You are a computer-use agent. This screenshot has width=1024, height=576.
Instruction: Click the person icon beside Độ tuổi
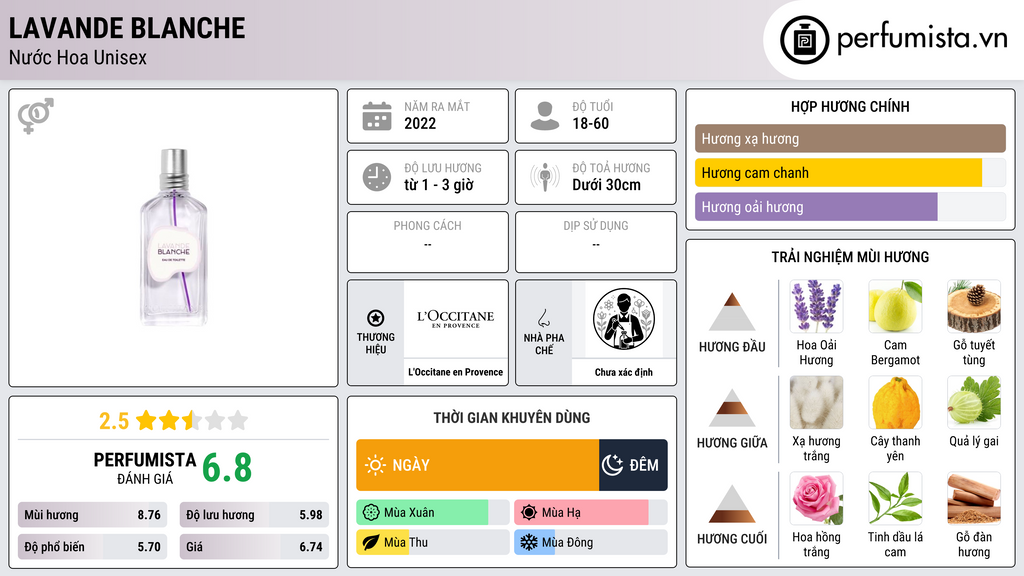point(545,116)
